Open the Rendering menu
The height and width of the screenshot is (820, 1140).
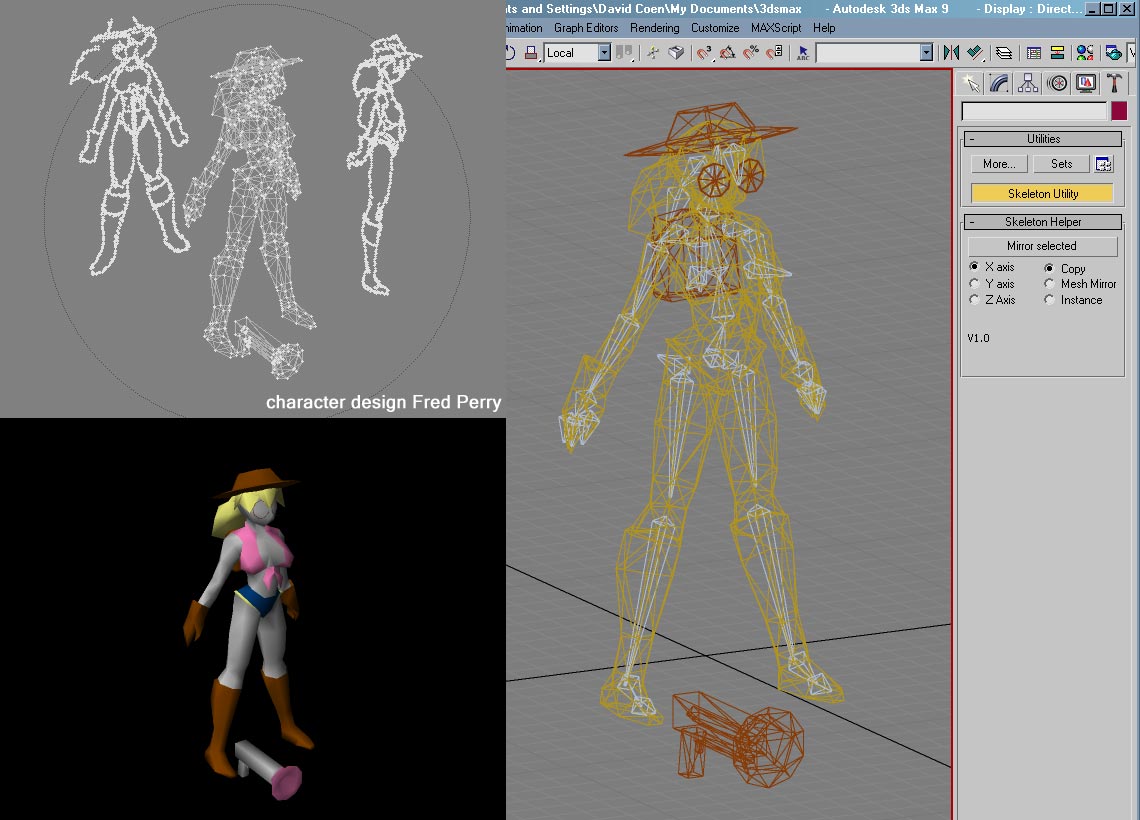tap(654, 28)
